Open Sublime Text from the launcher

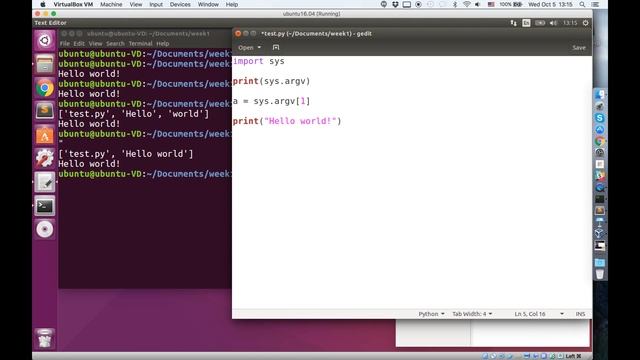(44, 111)
